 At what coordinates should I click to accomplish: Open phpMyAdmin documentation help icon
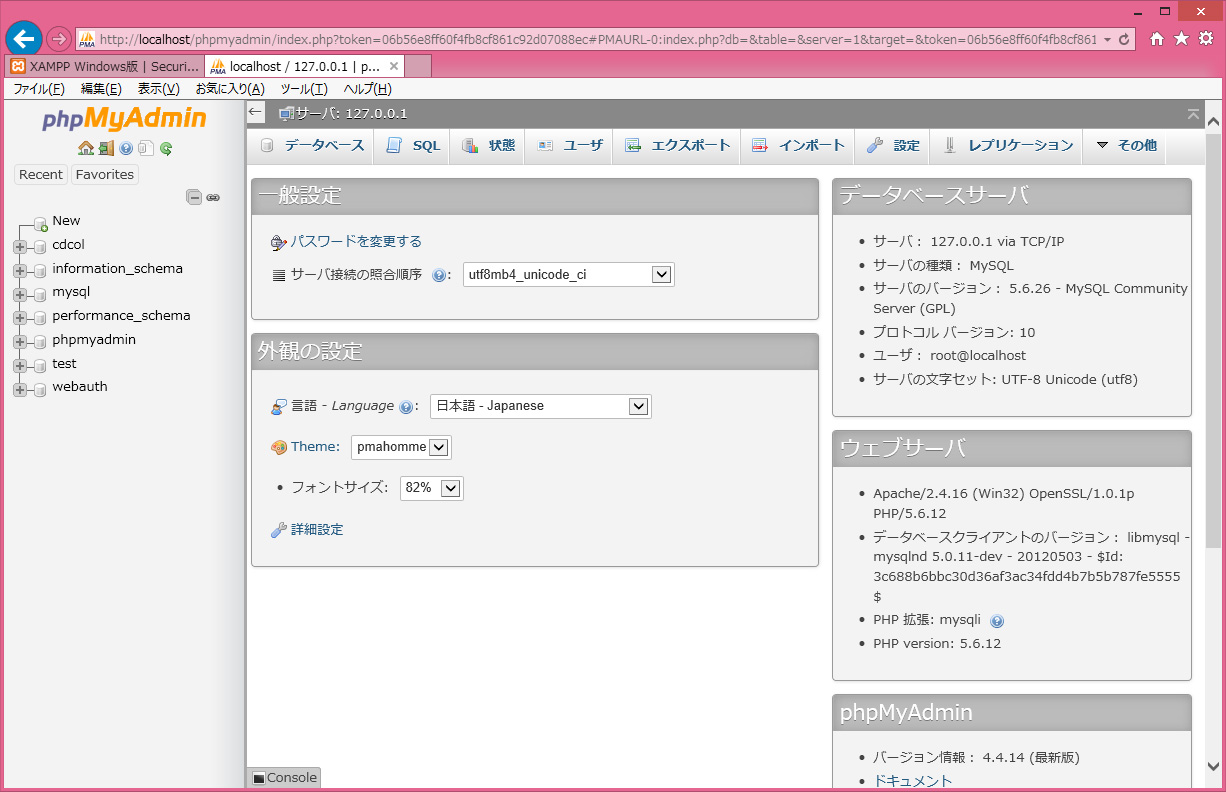(126, 148)
